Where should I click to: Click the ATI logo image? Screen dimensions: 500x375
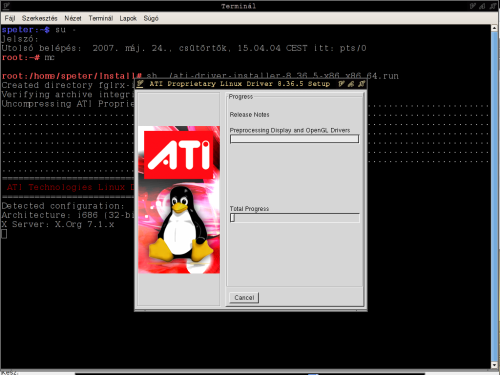tap(179, 155)
